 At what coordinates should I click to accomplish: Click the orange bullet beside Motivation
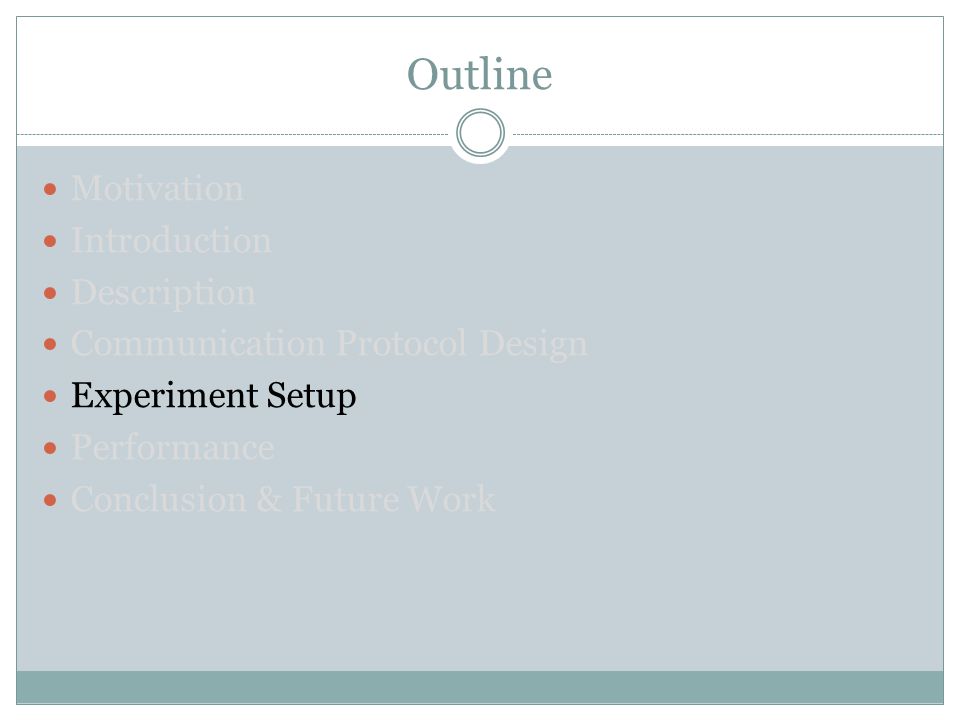[x=50, y=189]
